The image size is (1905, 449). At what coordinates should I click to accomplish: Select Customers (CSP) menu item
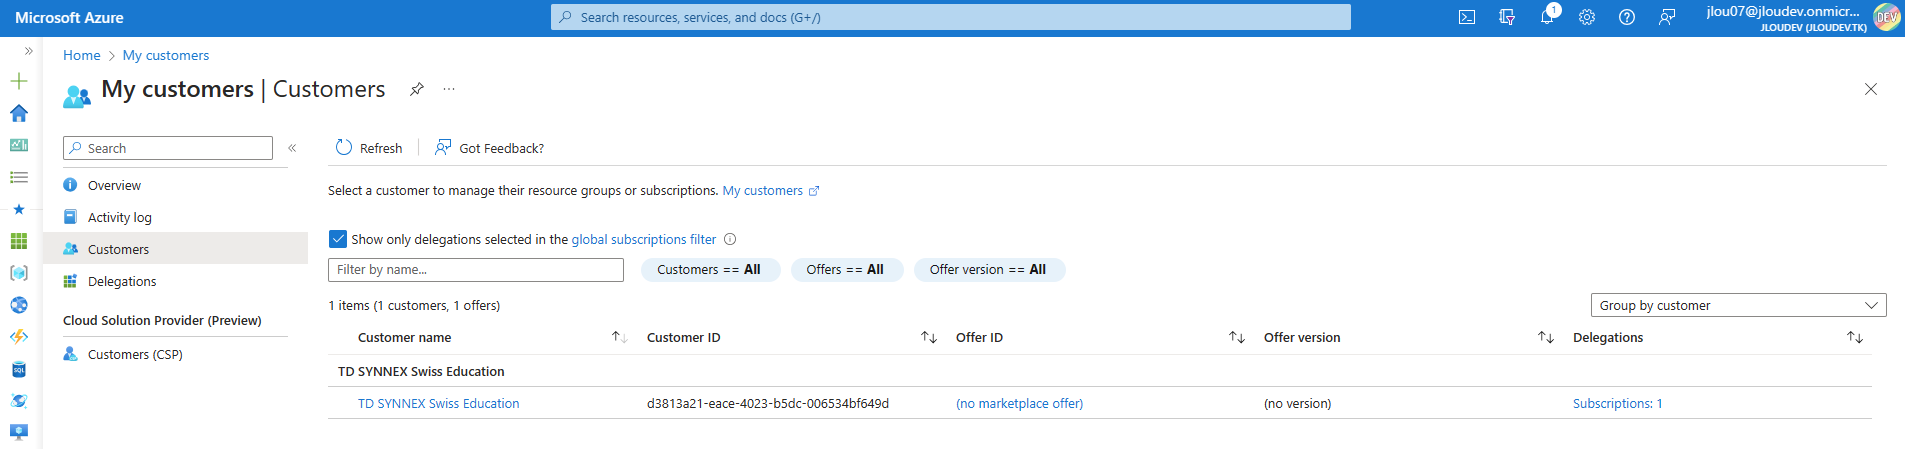click(x=175, y=354)
